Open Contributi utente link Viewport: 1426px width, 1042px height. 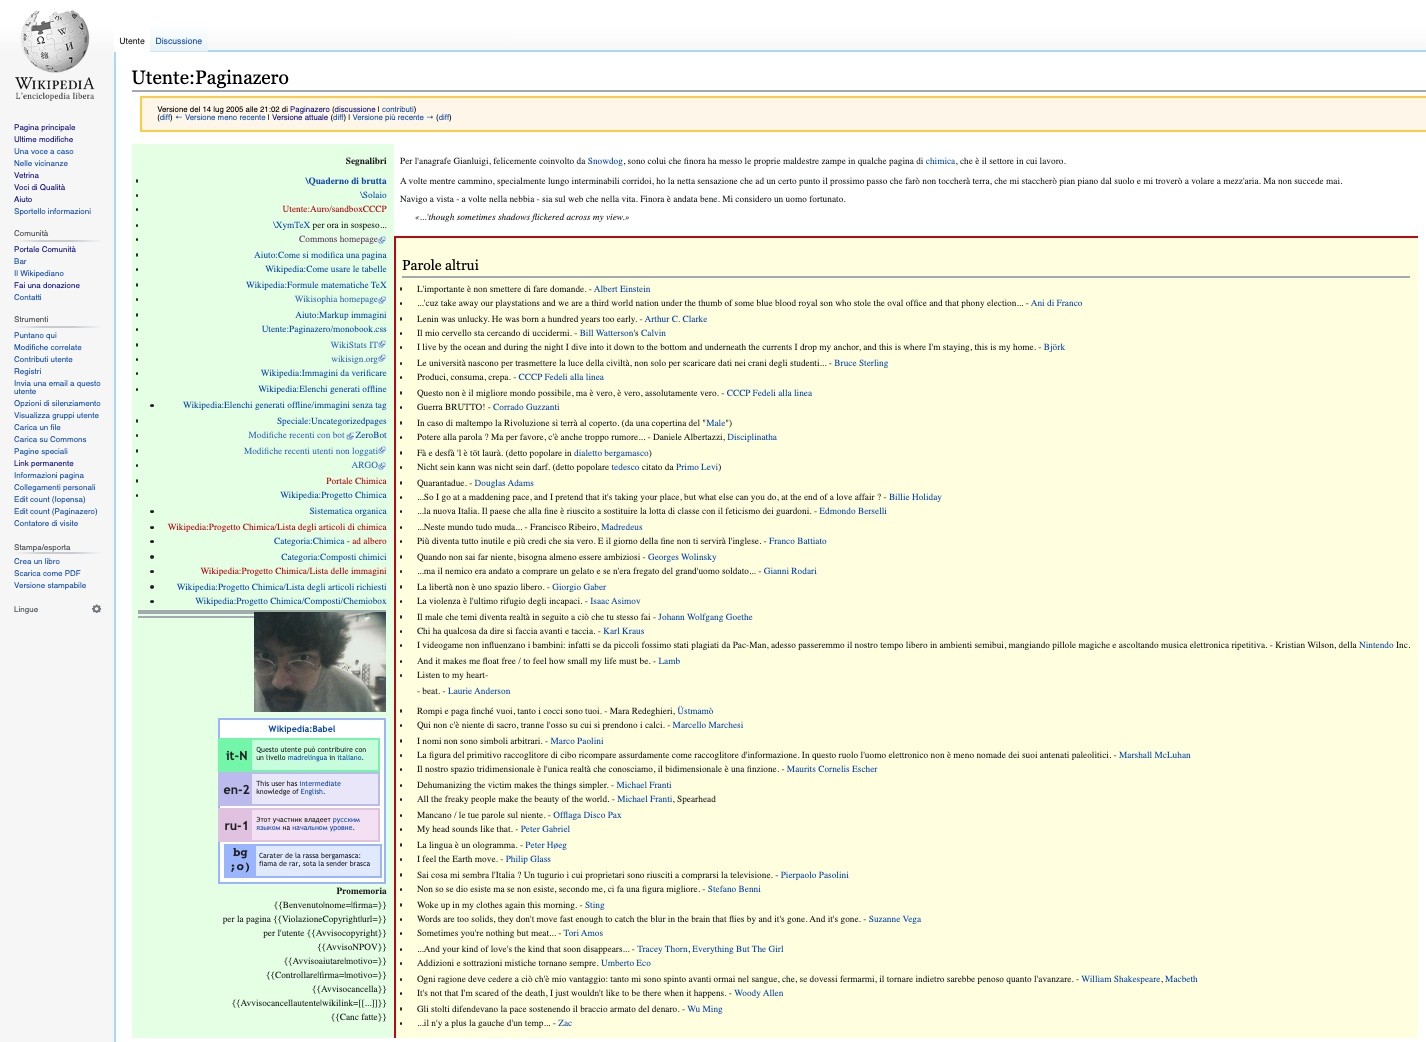(43, 359)
